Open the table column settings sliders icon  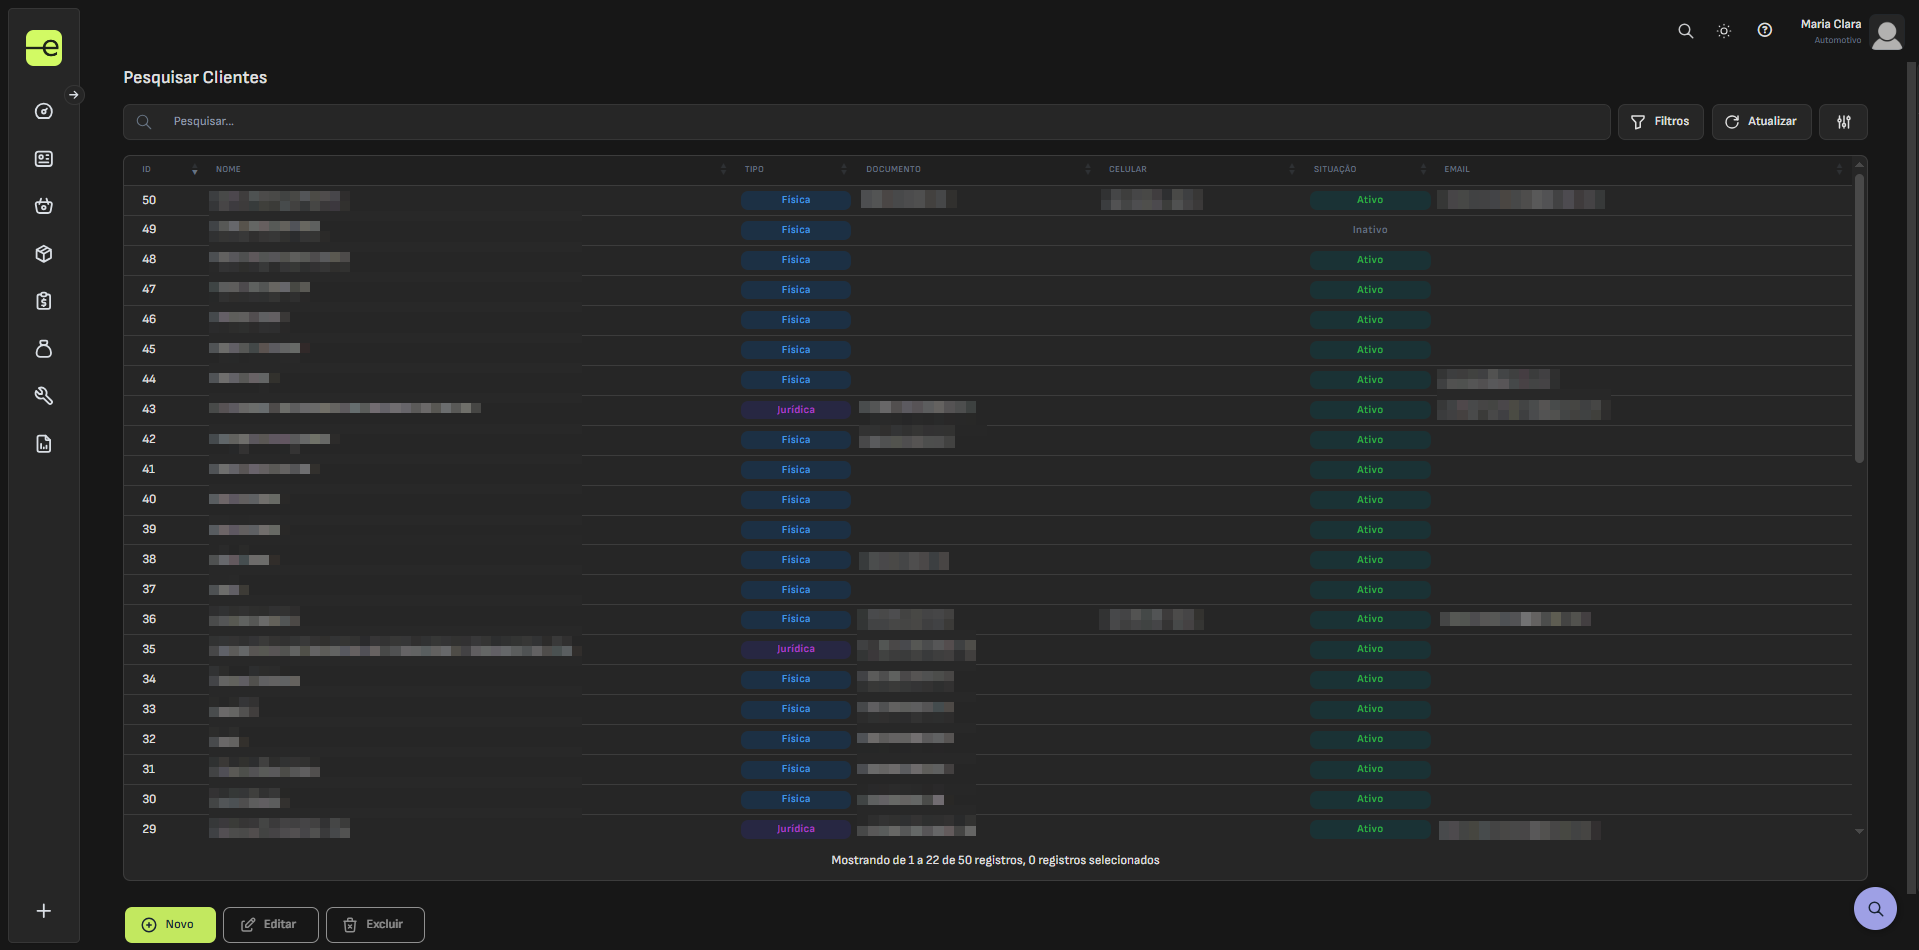[x=1843, y=122]
